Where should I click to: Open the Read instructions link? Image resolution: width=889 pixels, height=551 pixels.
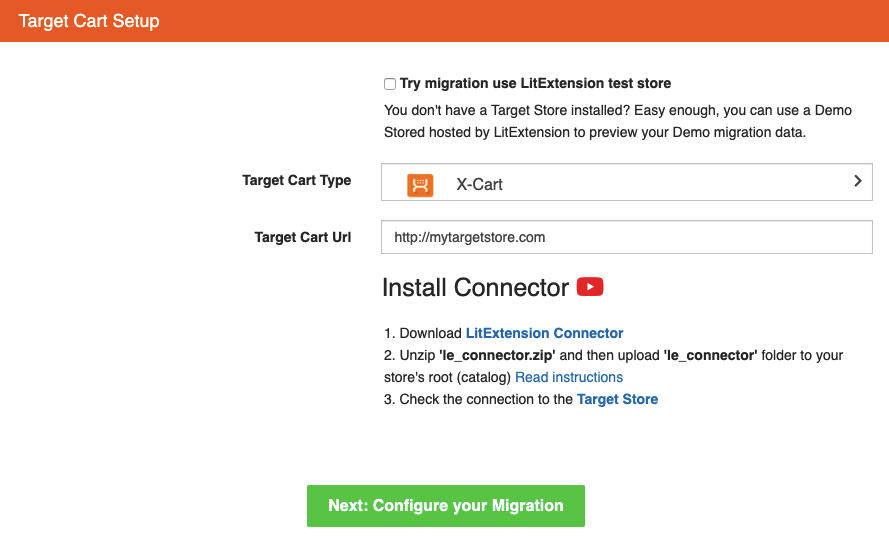tap(569, 377)
